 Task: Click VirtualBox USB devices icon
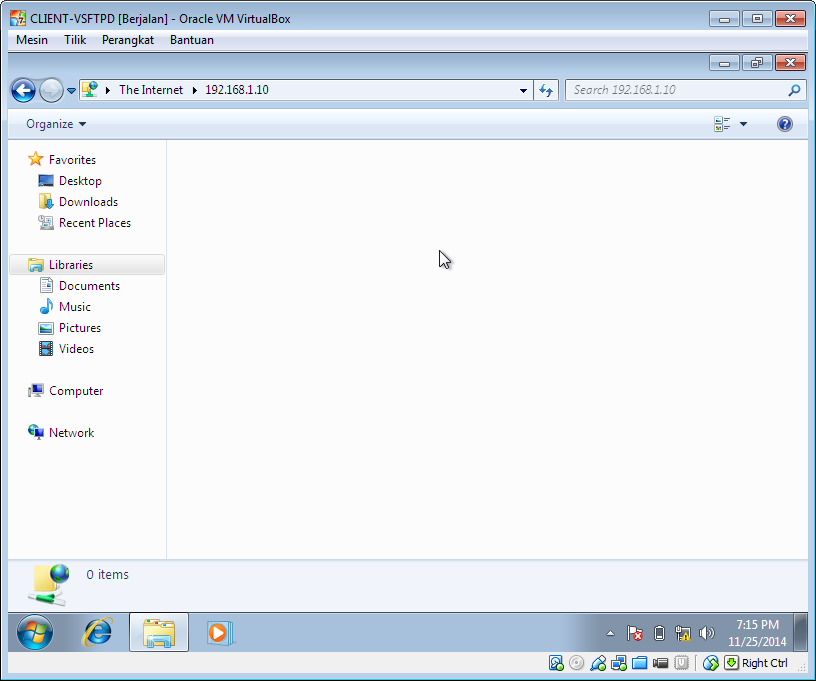coord(598,663)
